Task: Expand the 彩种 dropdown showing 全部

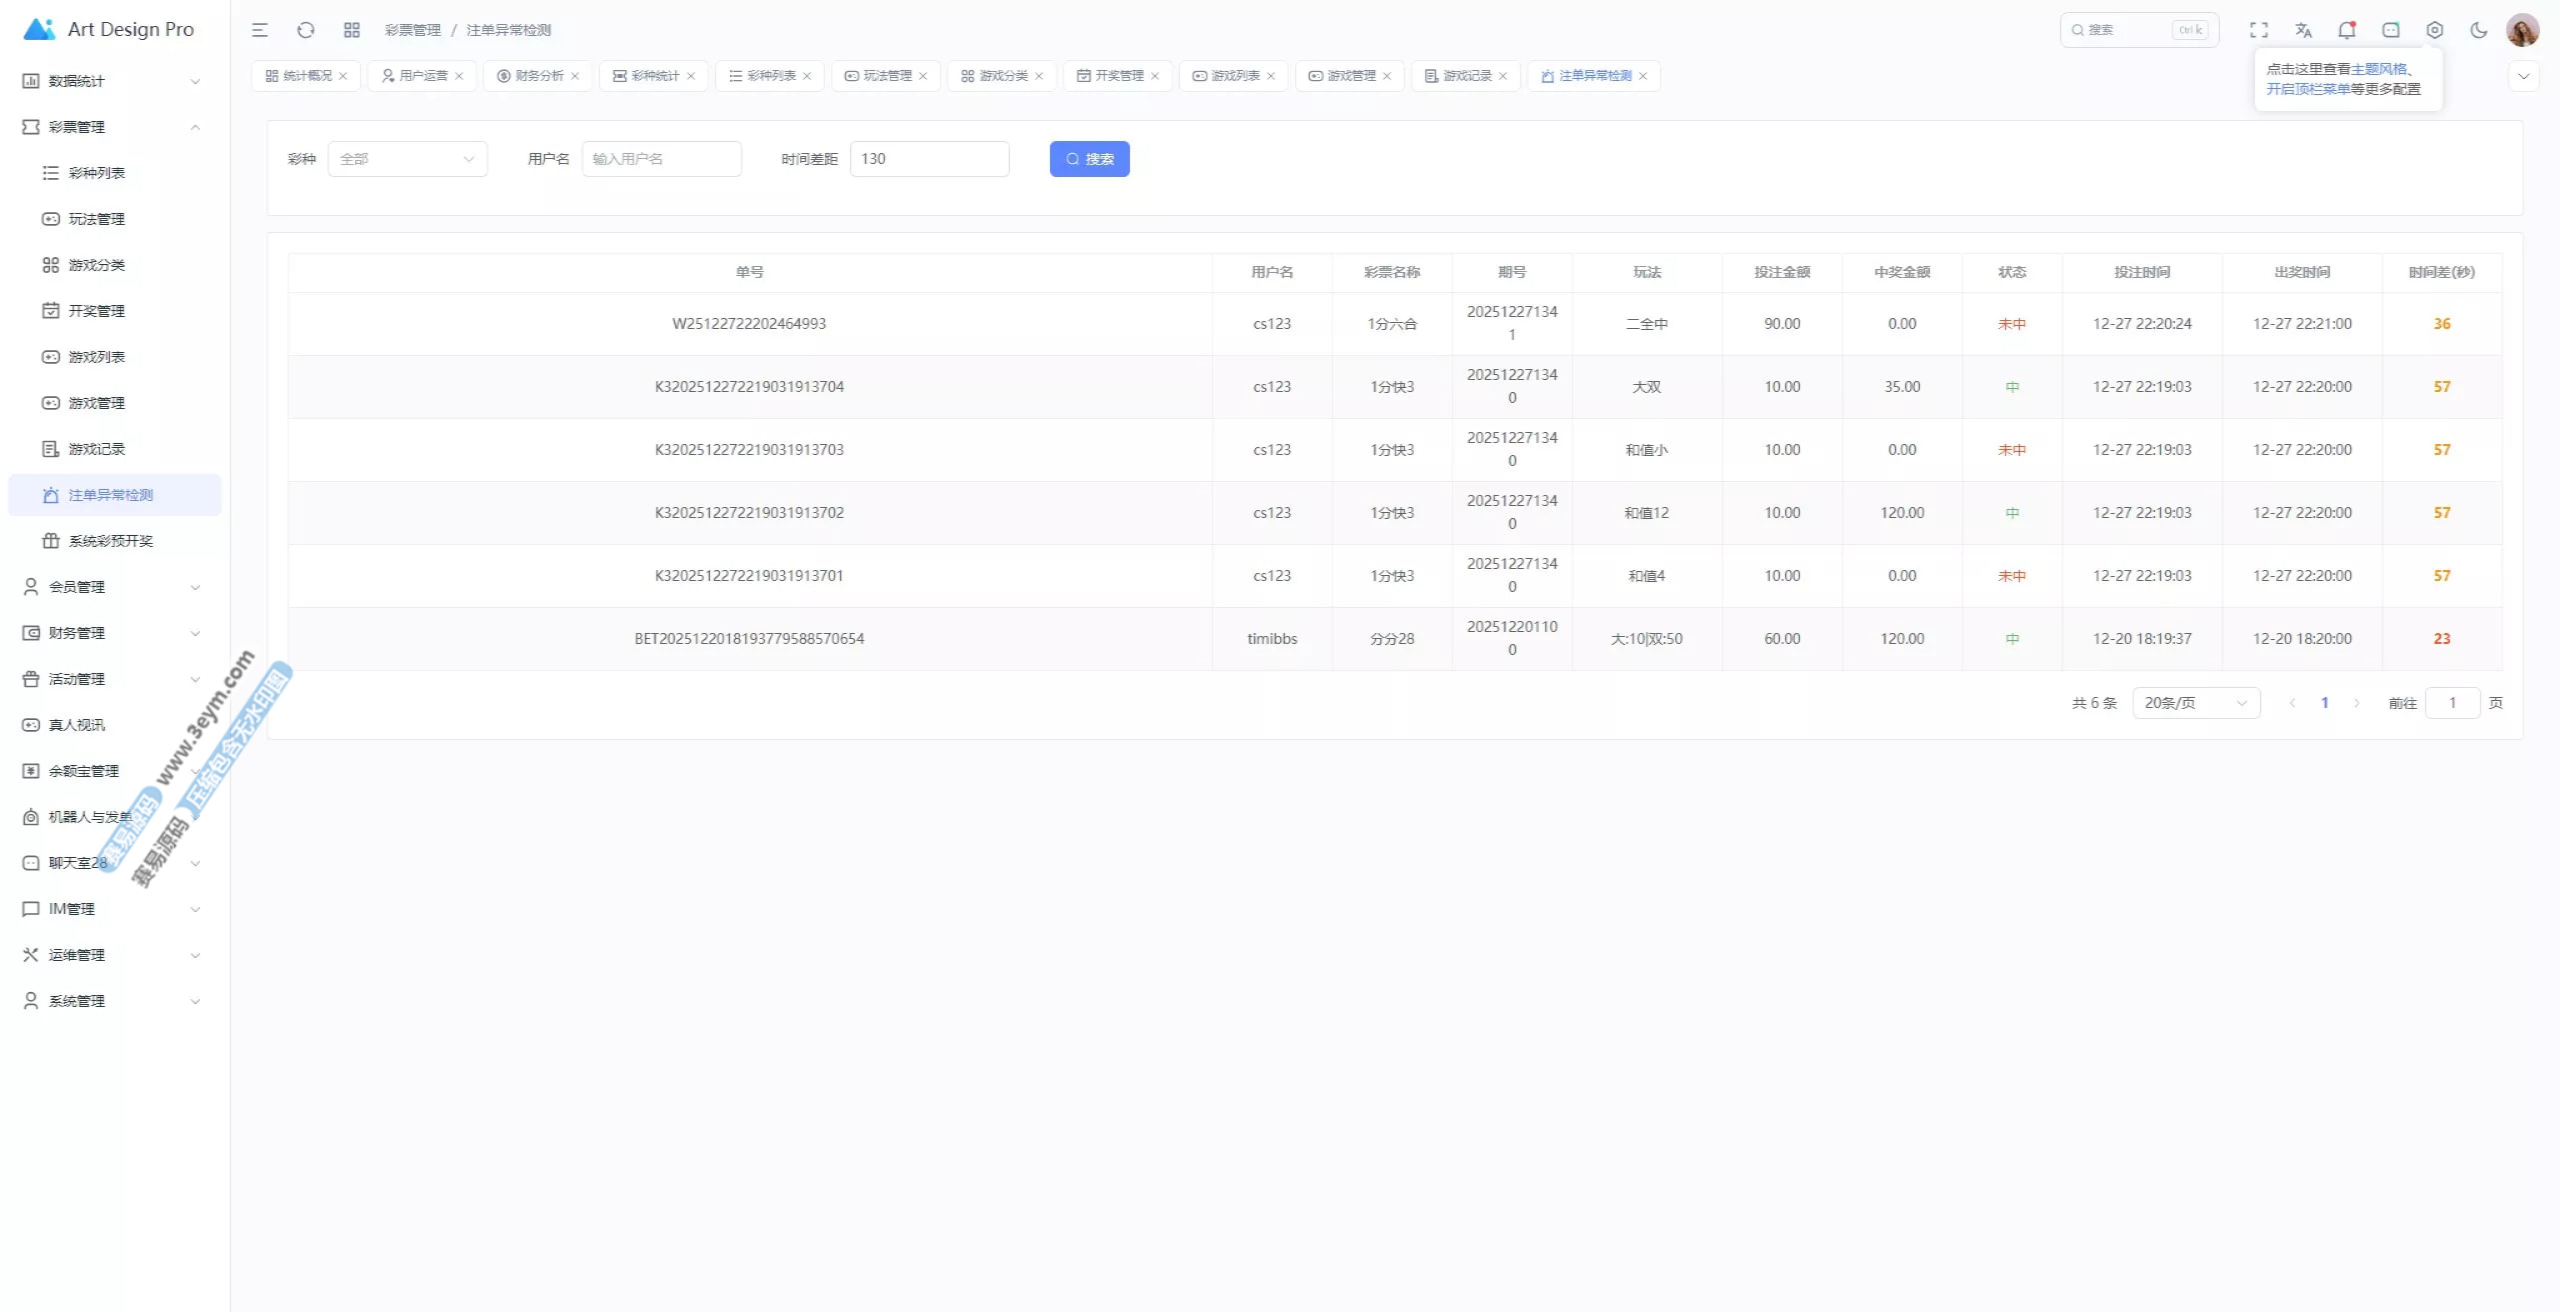Action: (407, 159)
